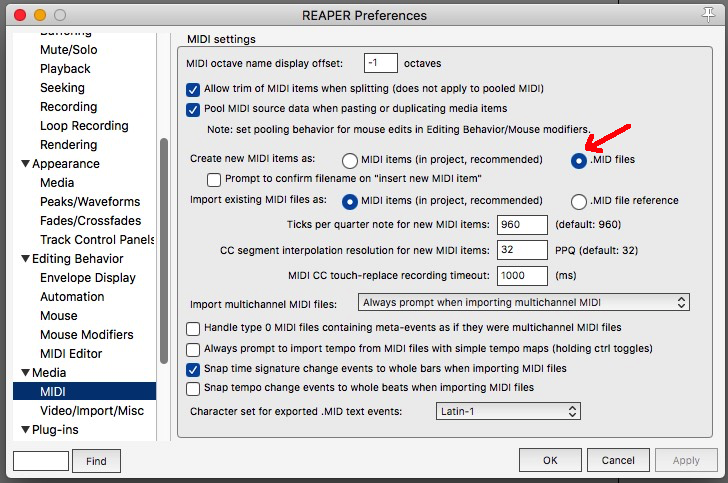Enable Always prompt to import tempo checkbox

tap(193, 349)
